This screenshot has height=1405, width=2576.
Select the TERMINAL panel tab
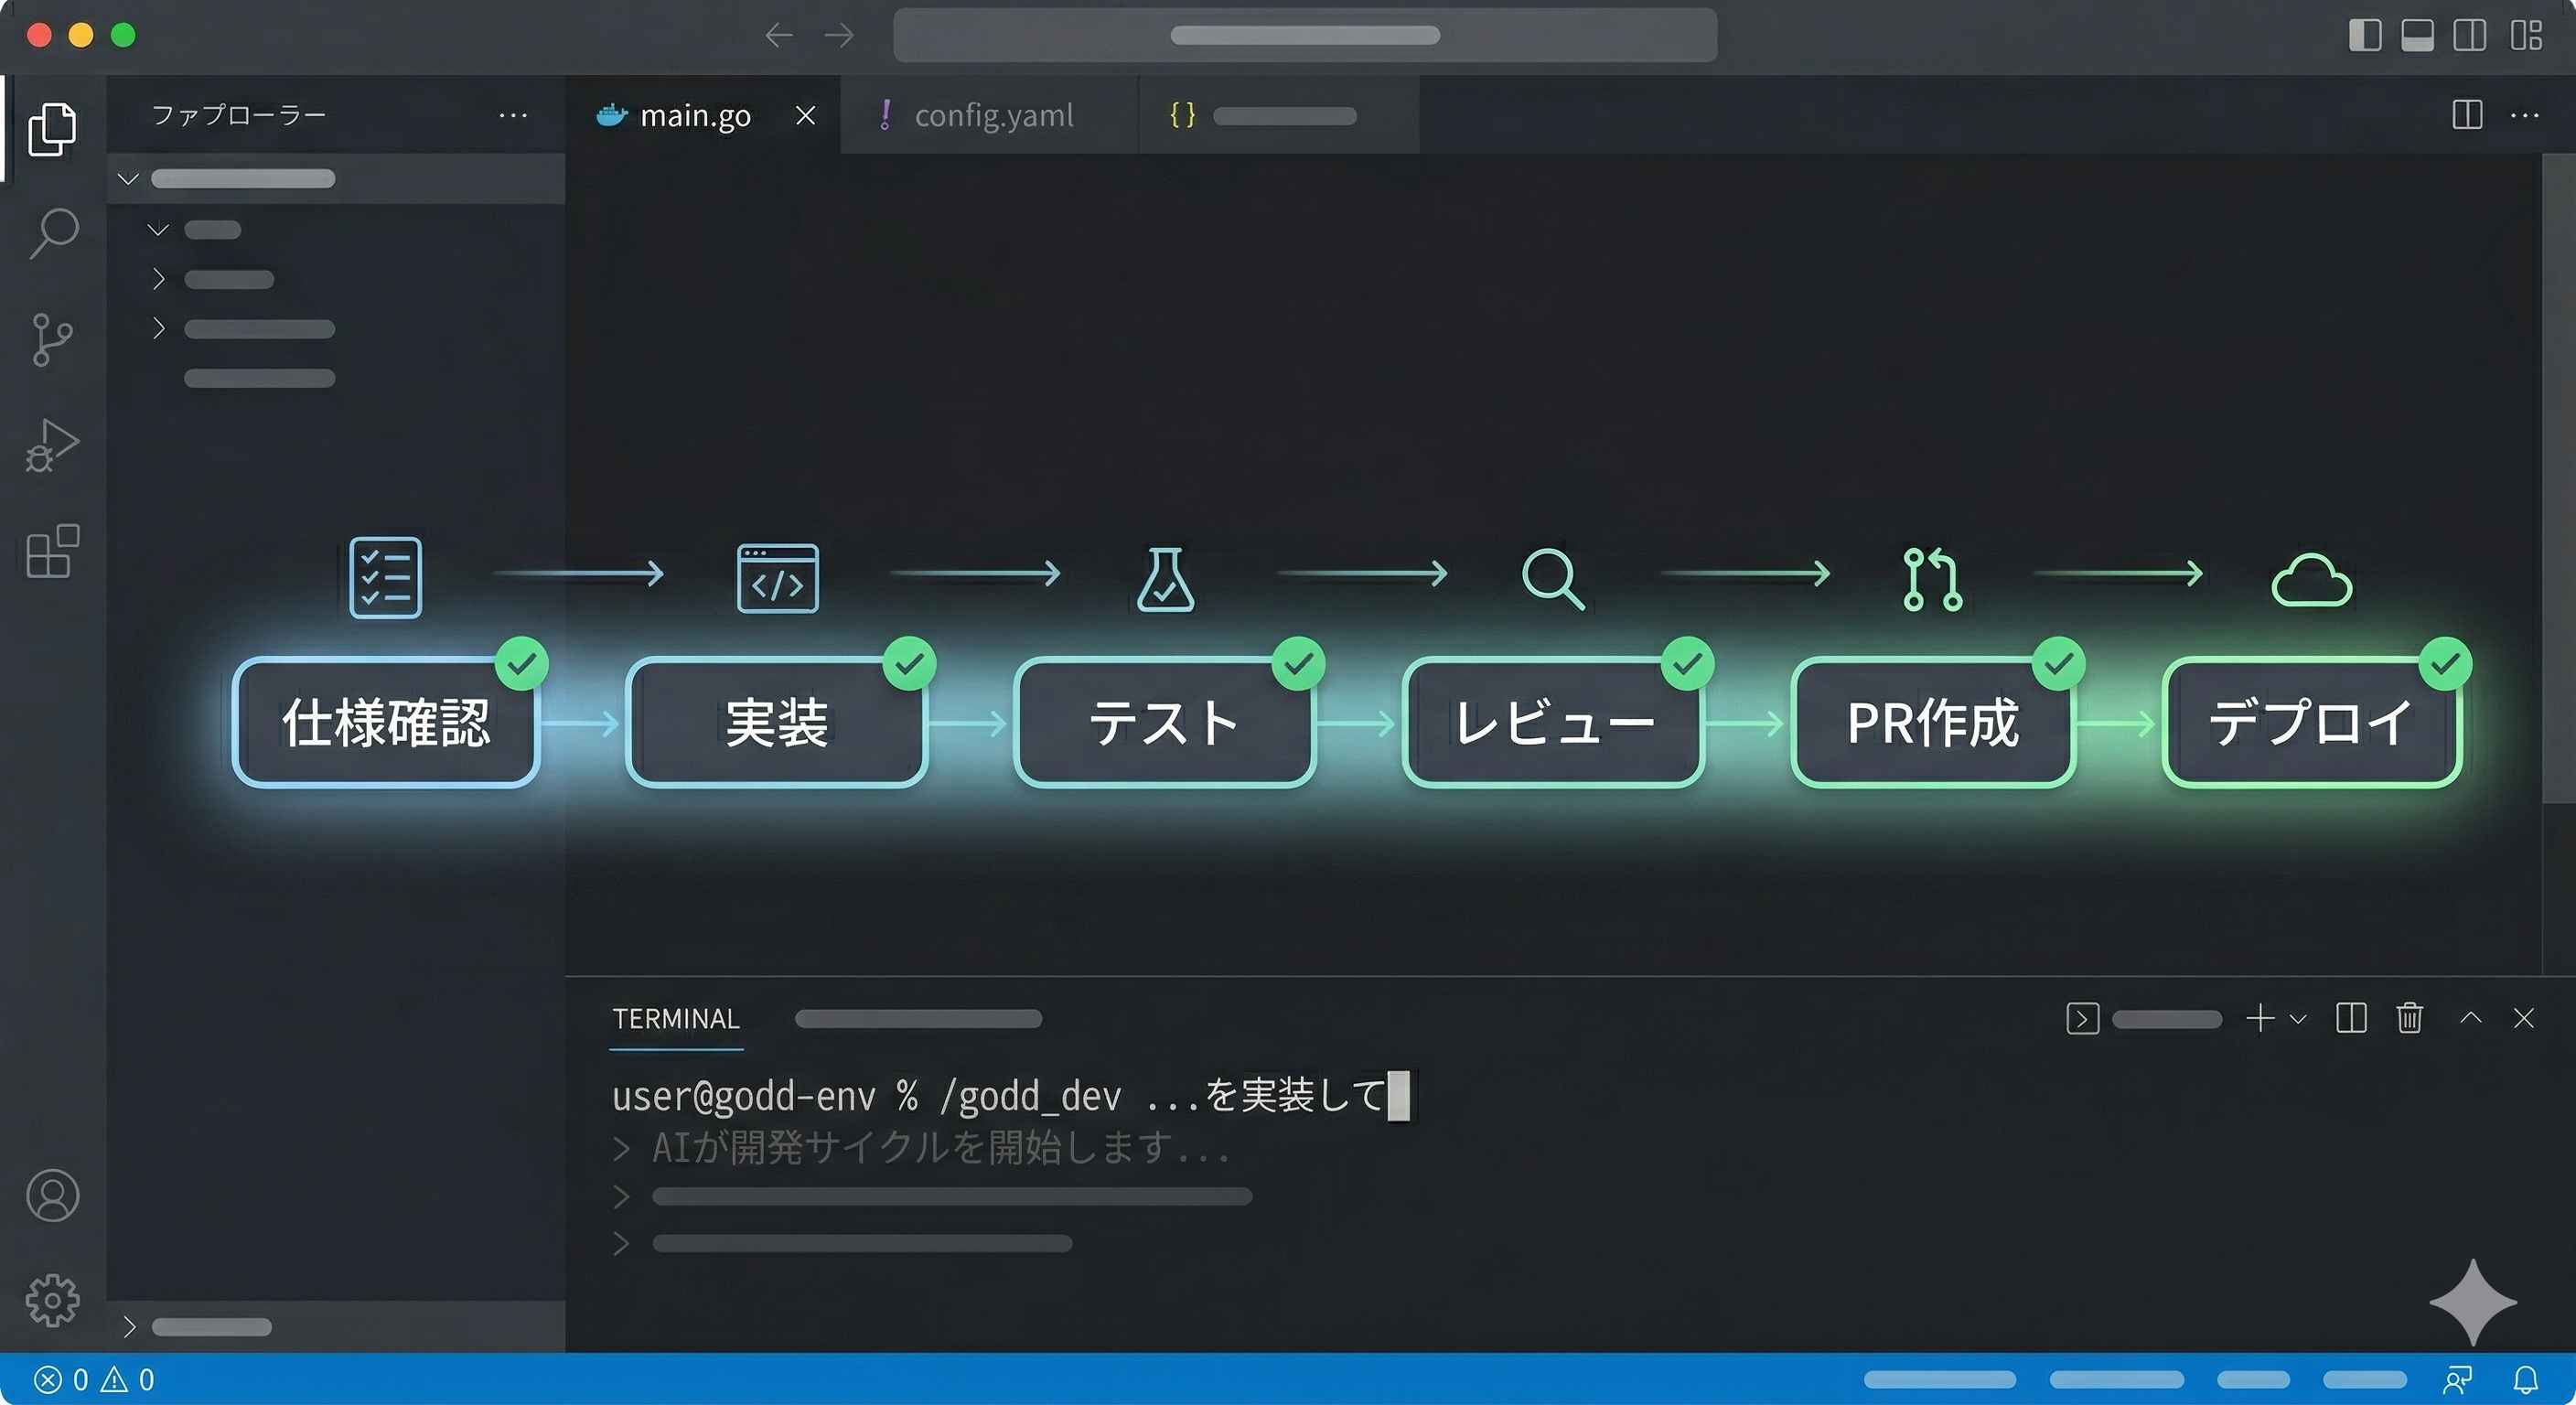click(x=675, y=1019)
